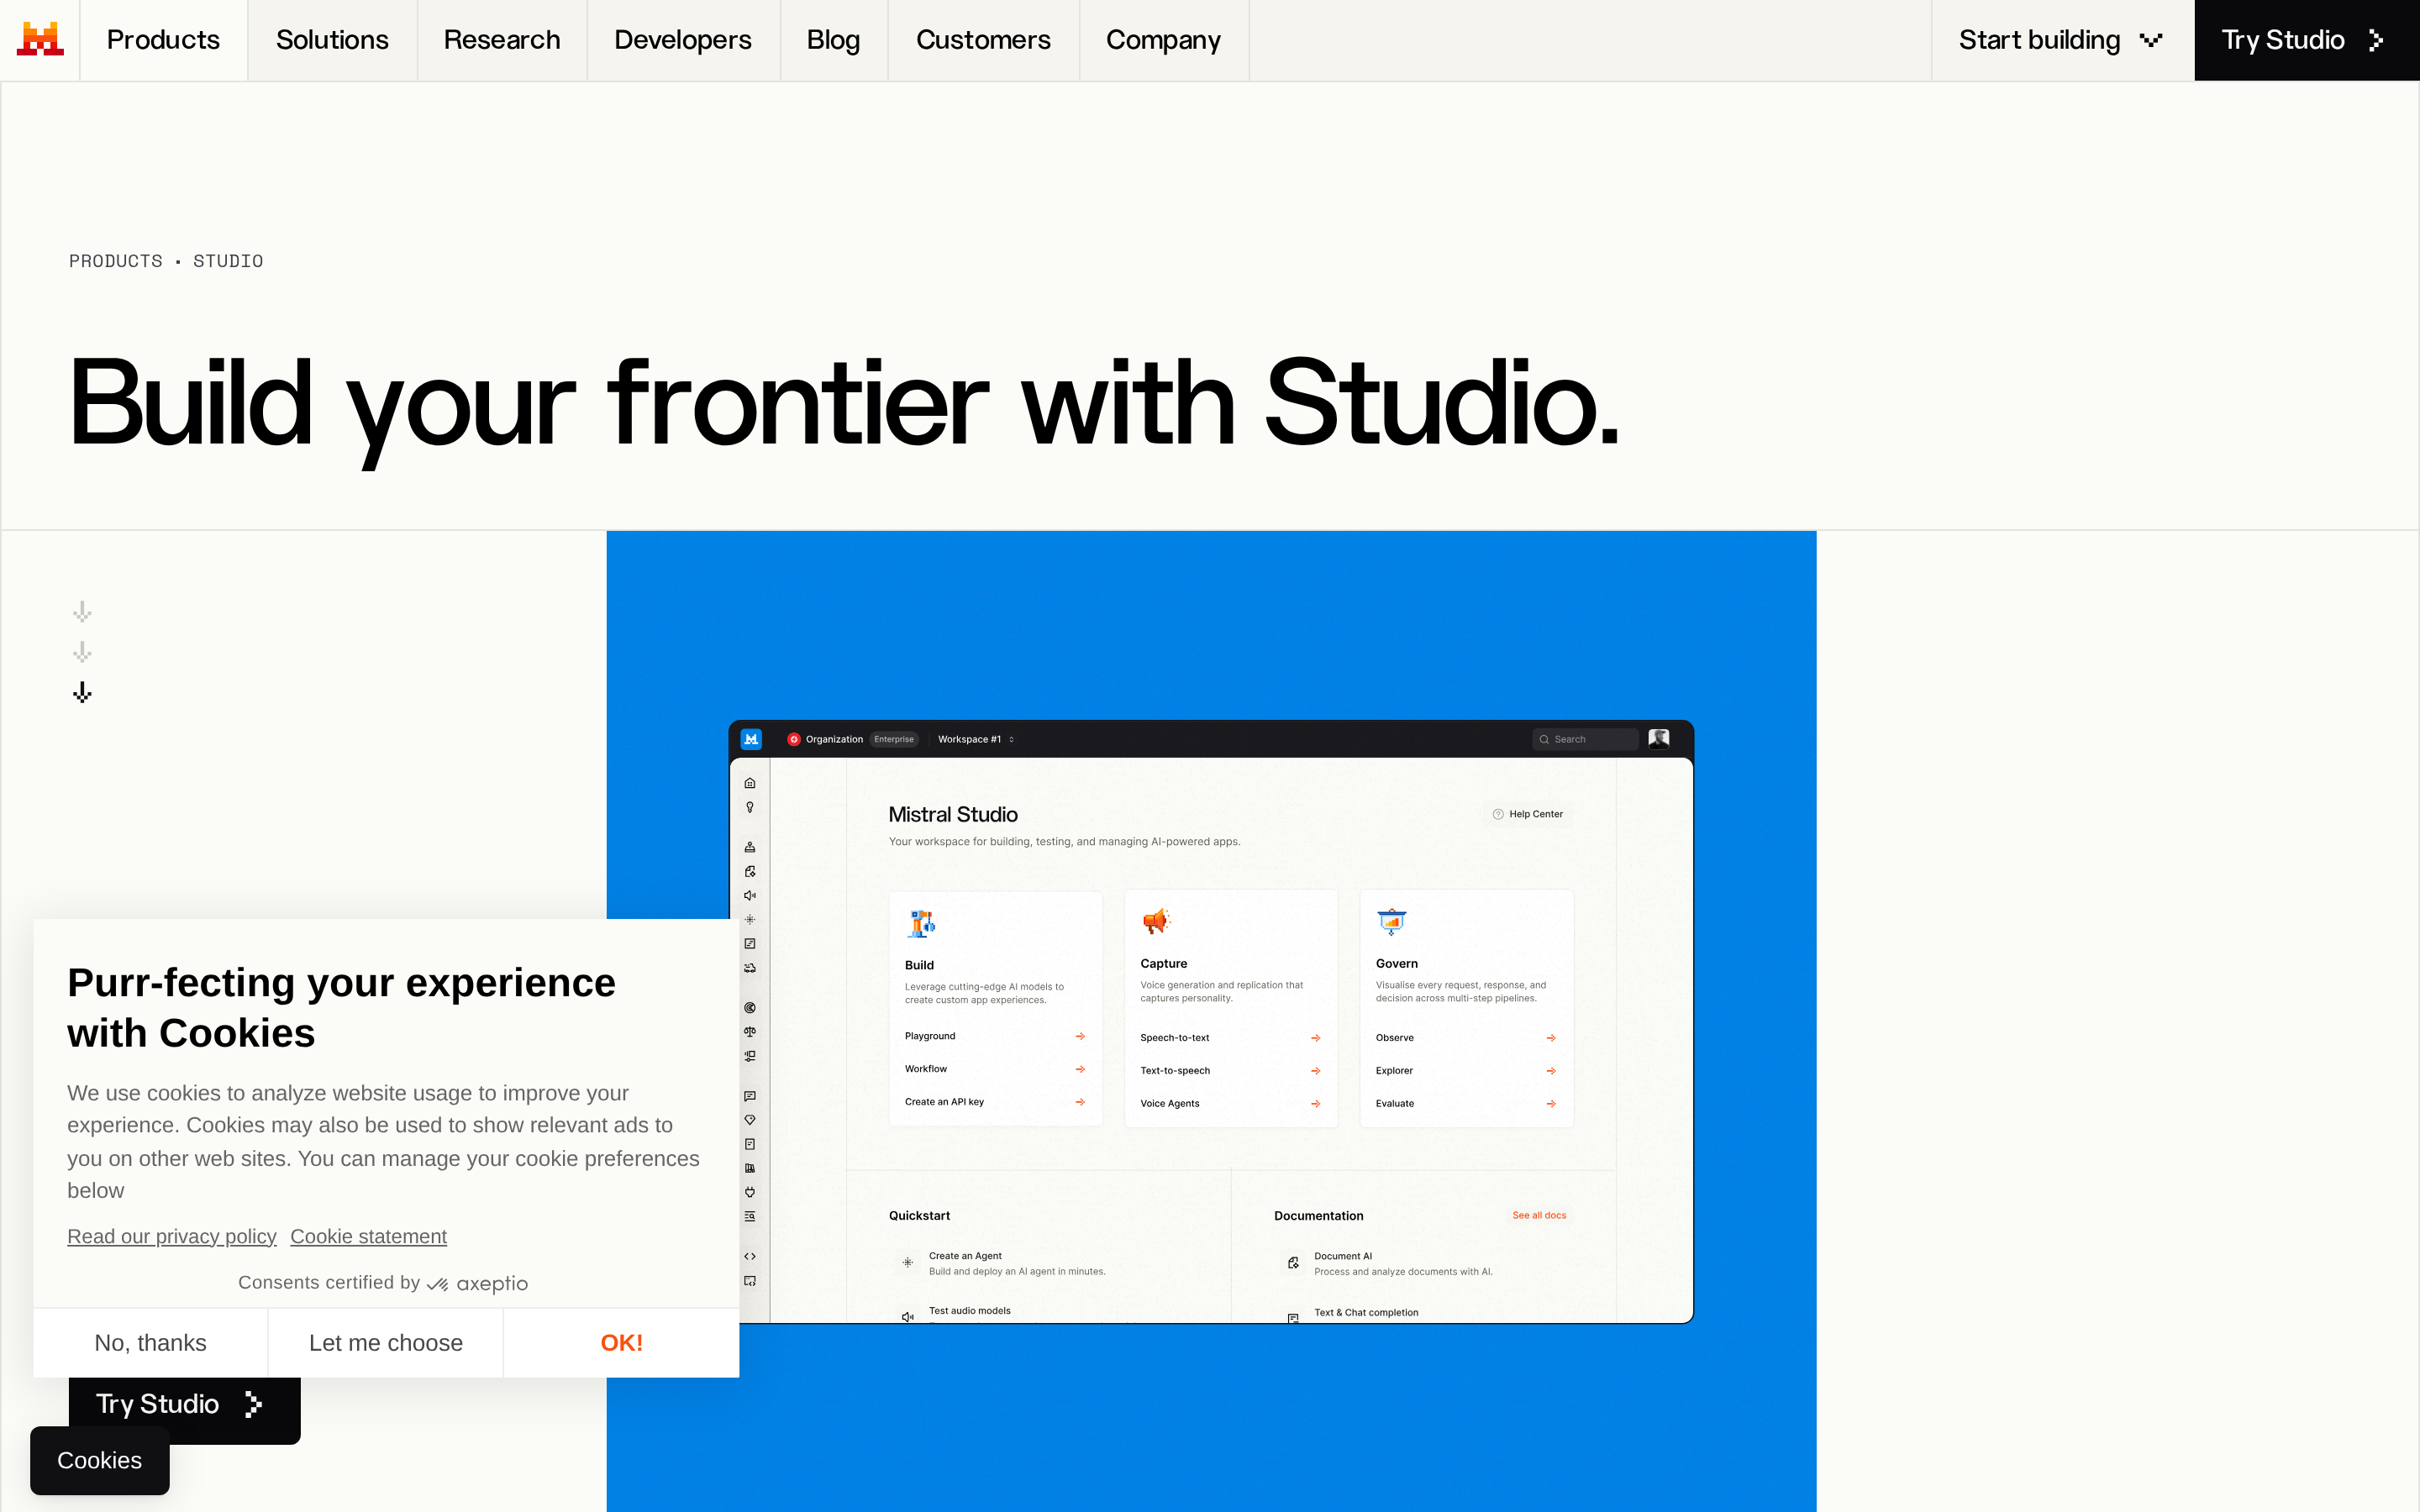Select the middle down-arrow step indicator

point(82,652)
